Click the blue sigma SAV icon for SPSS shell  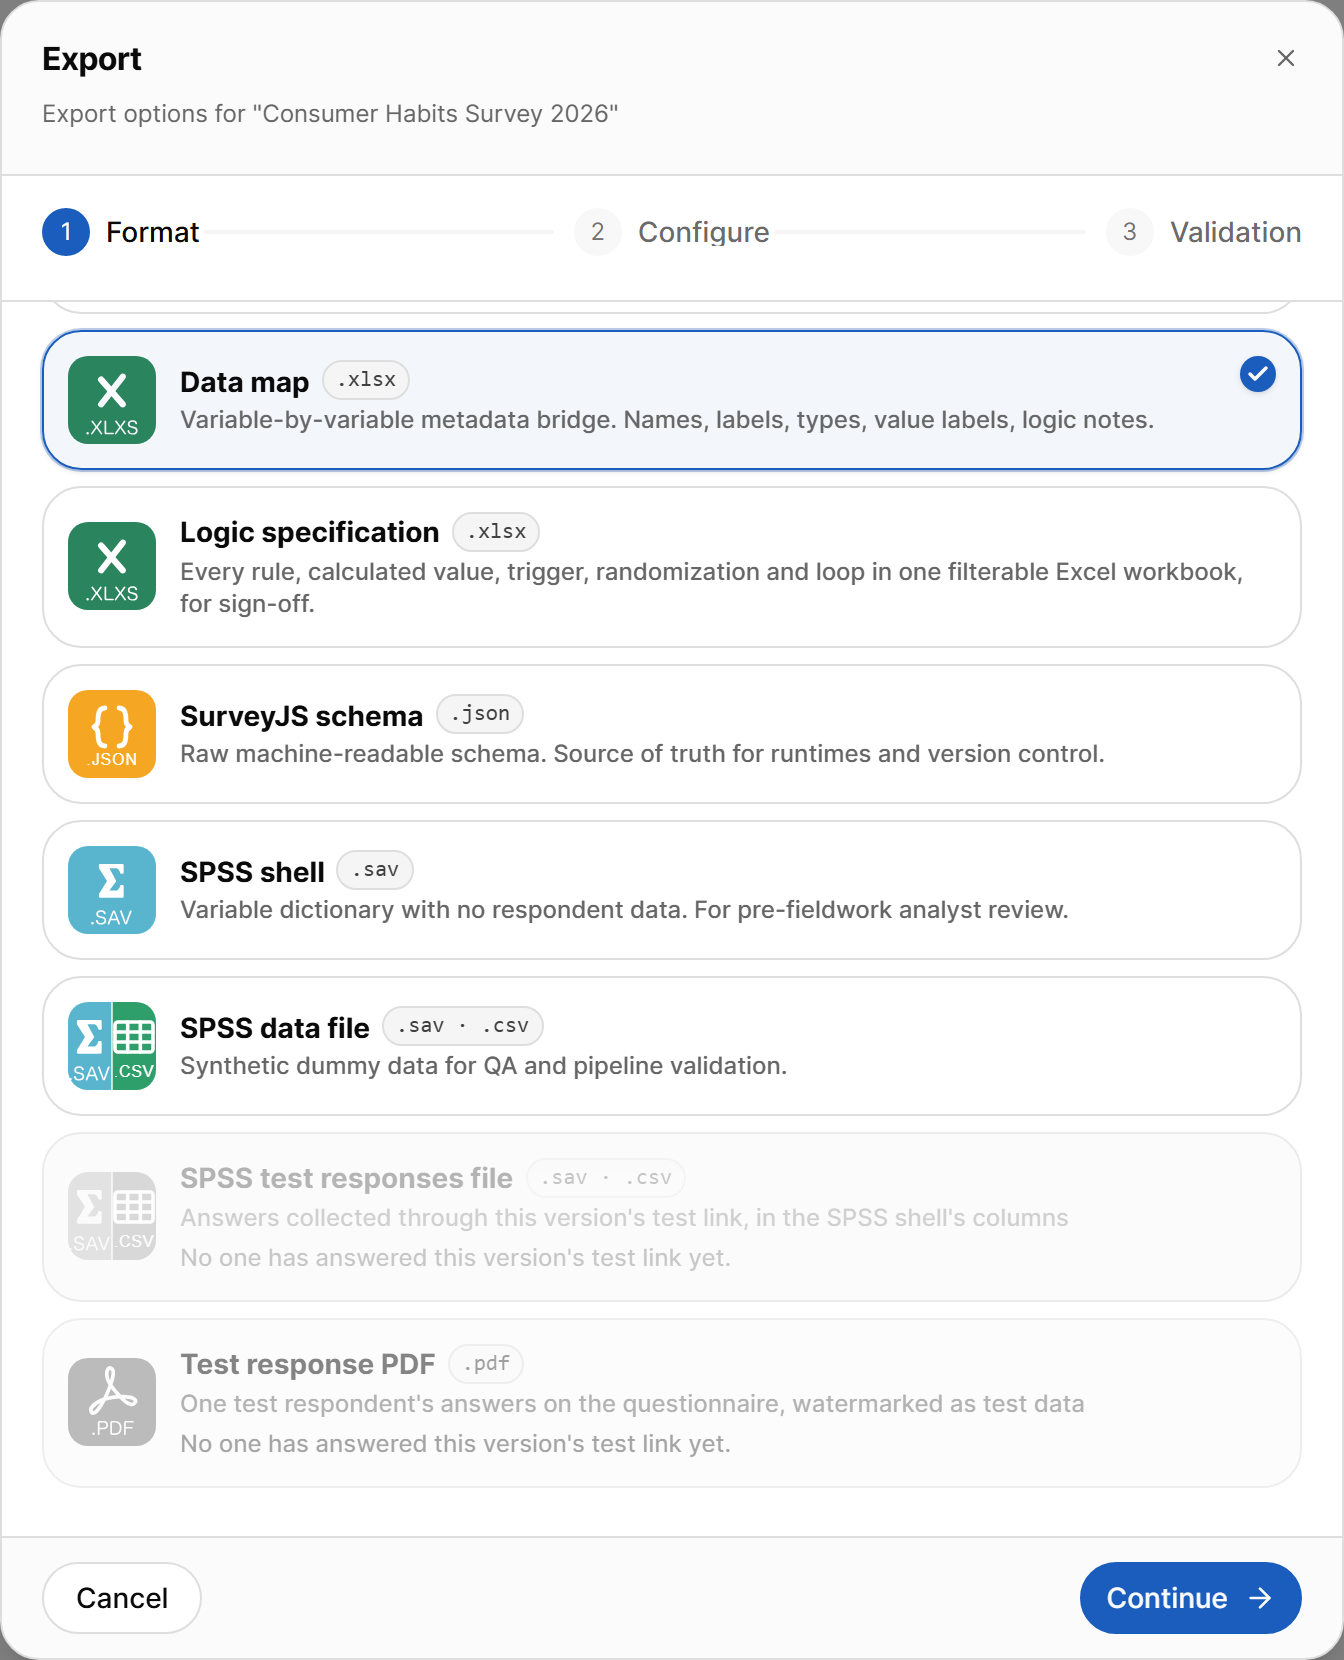tap(112, 890)
